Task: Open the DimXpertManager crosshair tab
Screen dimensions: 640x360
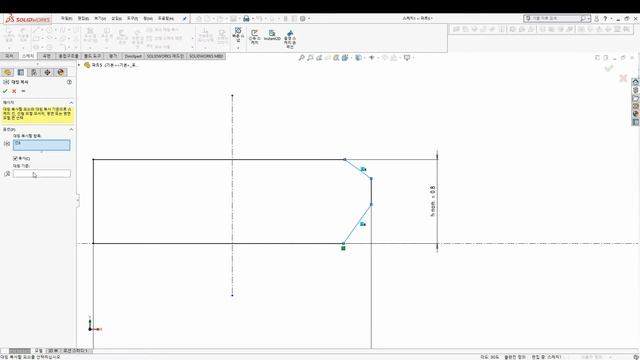Action: pyautogui.click(x=47, y=72)
